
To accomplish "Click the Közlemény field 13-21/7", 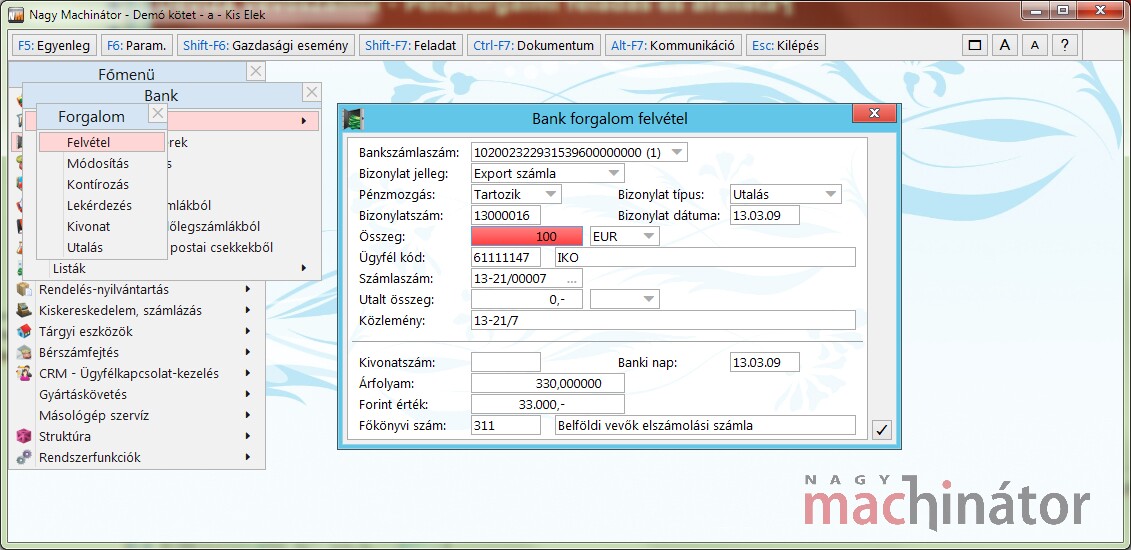I will pos(663,320).
